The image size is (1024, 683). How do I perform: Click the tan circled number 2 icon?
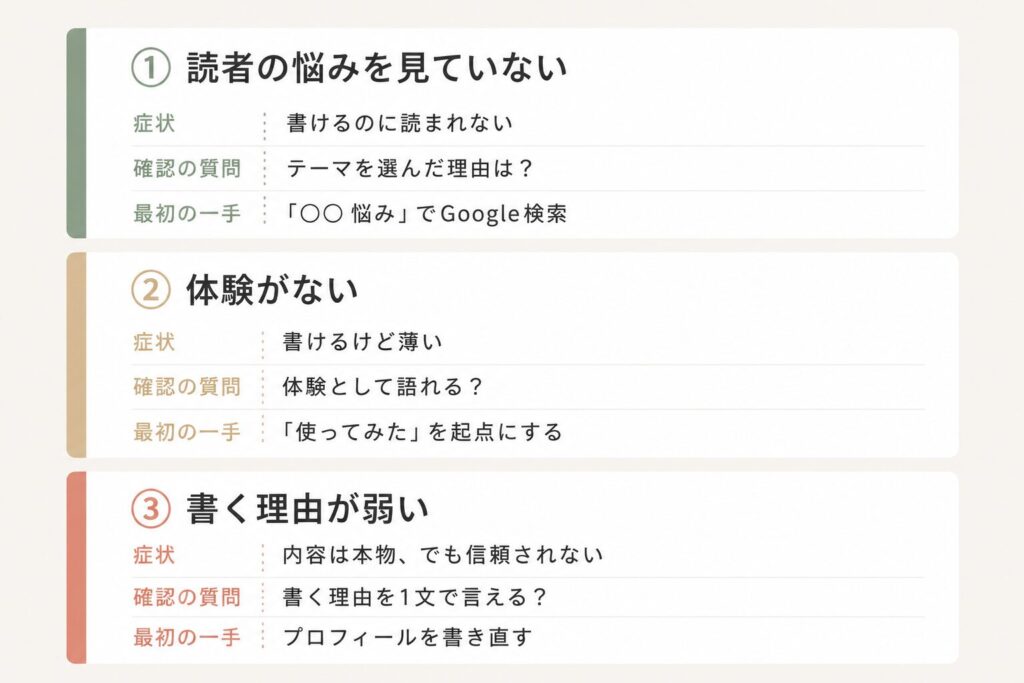pyautogui.click(x=151, y=289)
